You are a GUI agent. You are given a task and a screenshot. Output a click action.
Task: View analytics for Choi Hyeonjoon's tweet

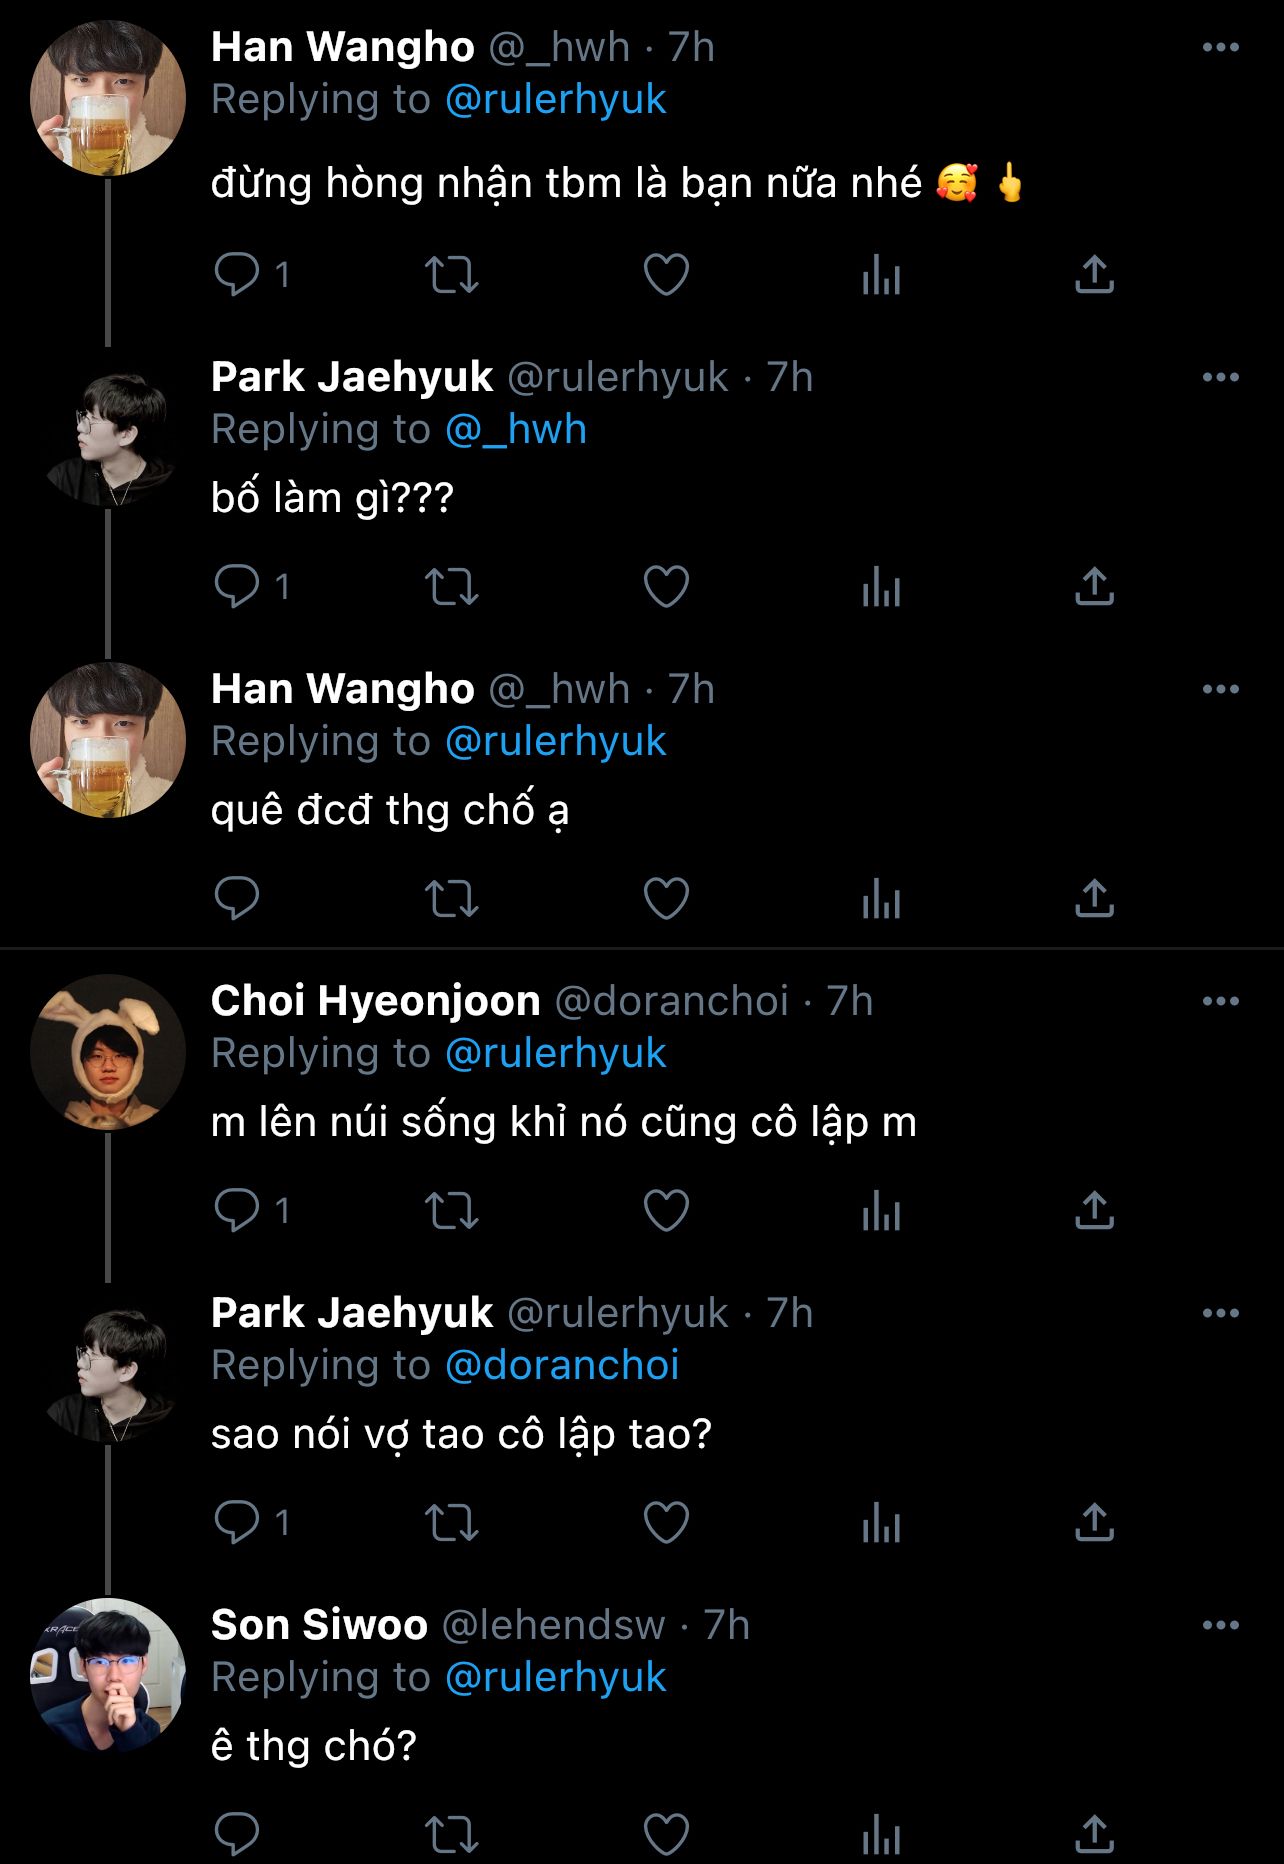pyautogui.click(x=881, y=1210)
